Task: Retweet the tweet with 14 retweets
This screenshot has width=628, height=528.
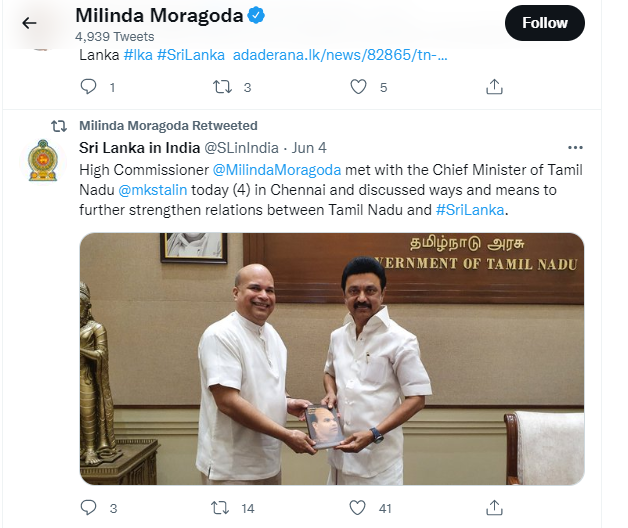Action: [220, 508]
